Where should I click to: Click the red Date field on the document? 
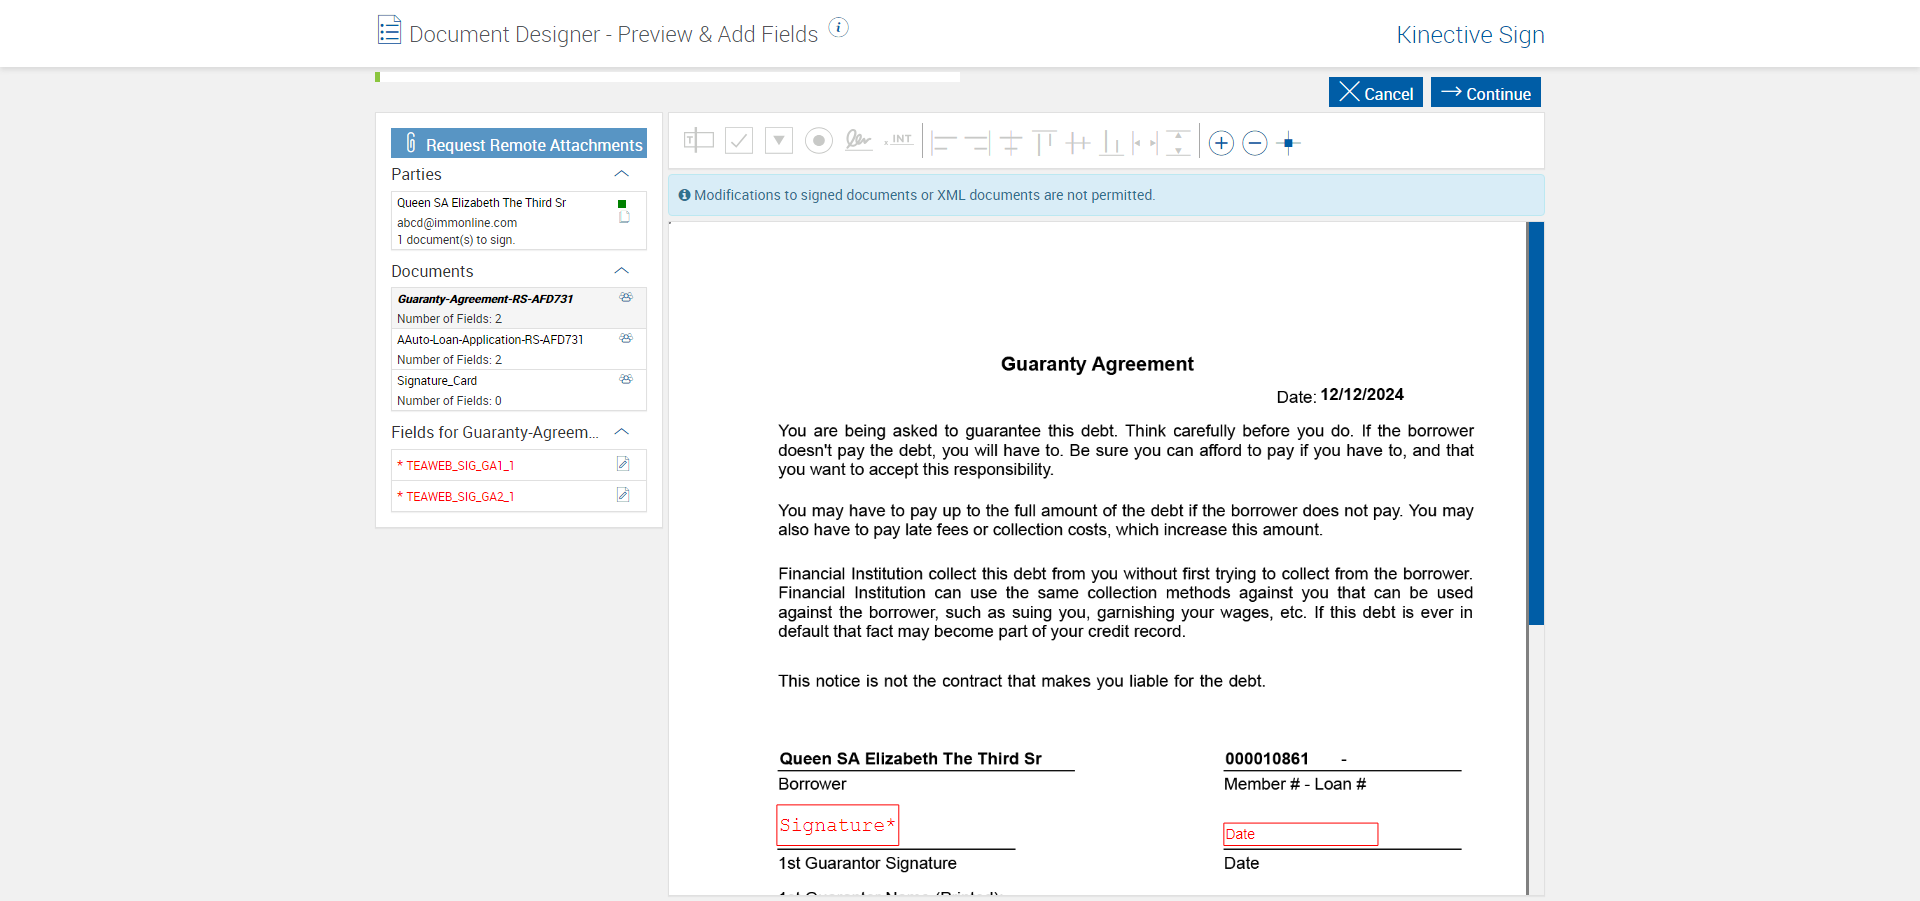point(1301,834)
